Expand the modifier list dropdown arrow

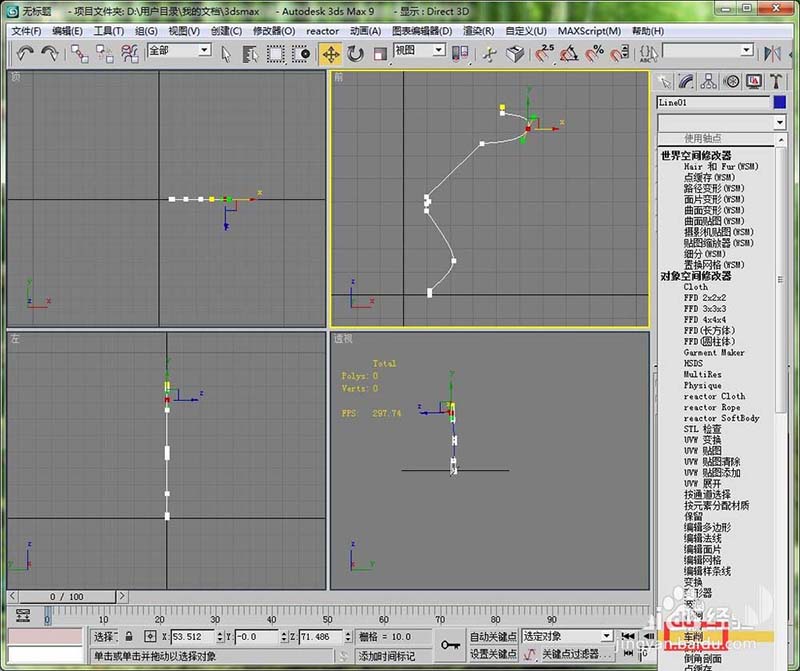779,122
